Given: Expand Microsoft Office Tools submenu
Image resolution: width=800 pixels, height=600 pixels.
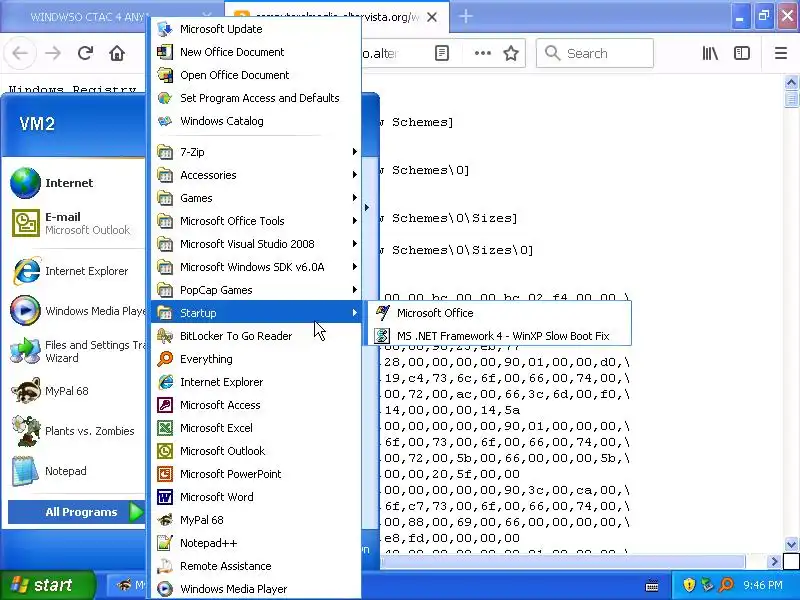Looking at the screenshot, I should 256,221.
